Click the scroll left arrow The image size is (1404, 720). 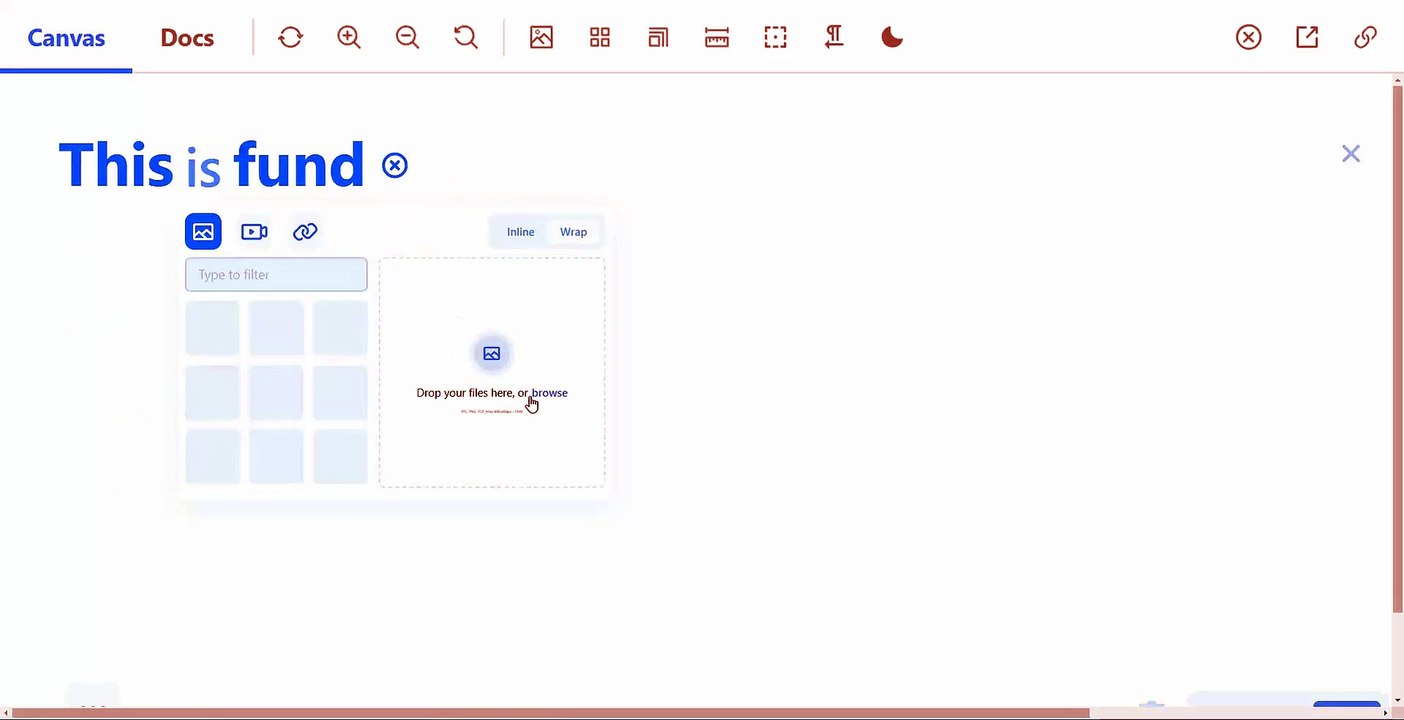[x=6, y=713]
